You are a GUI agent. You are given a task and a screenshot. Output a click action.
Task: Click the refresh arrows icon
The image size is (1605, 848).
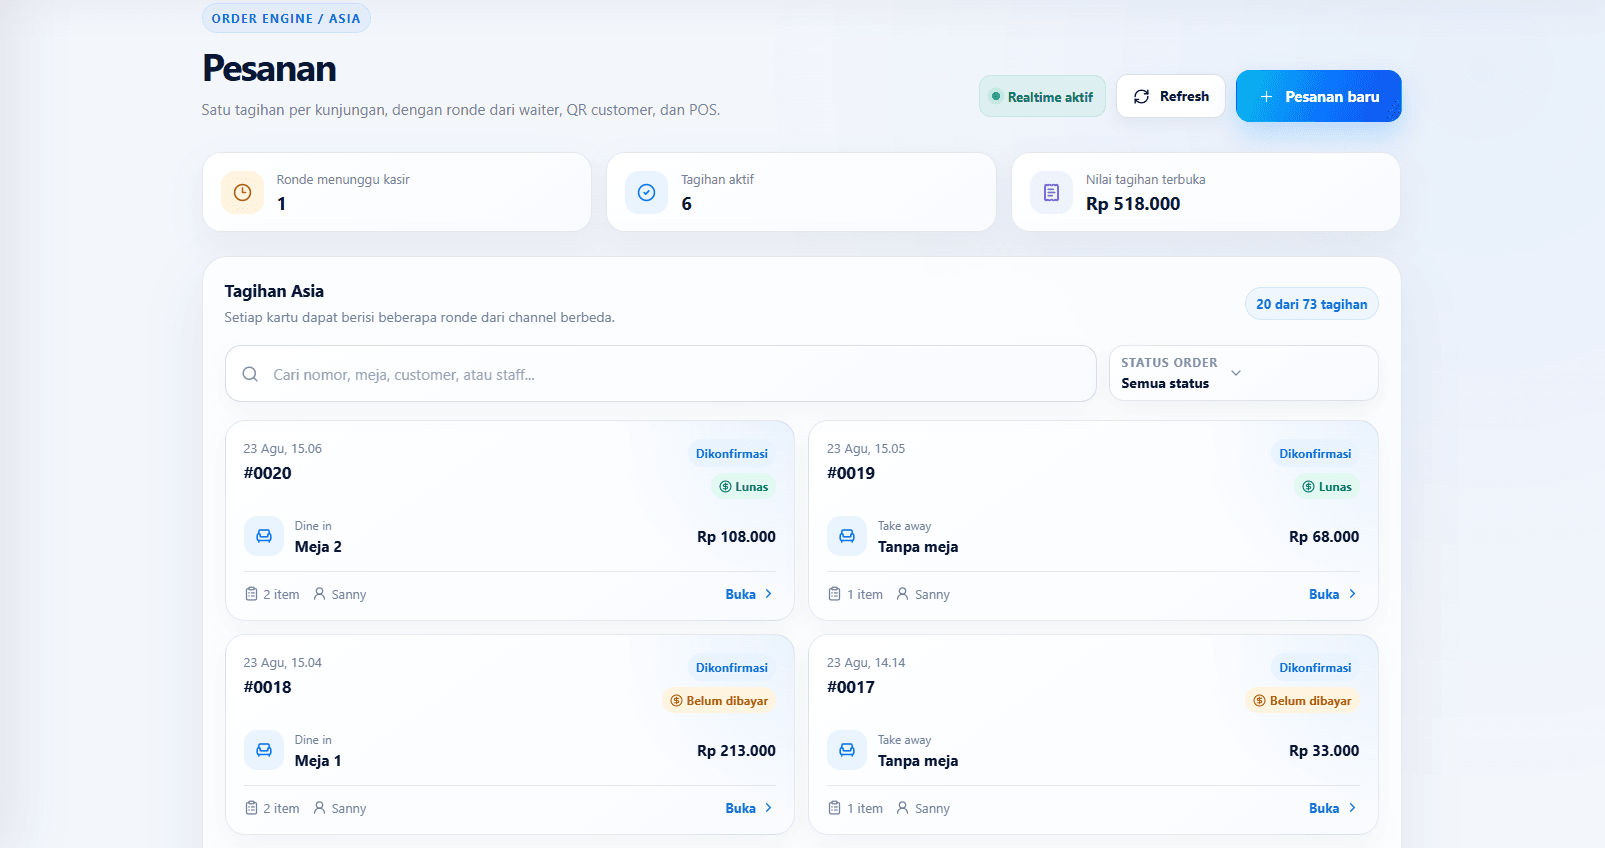pyautogui.click(x=1141, y=97)
